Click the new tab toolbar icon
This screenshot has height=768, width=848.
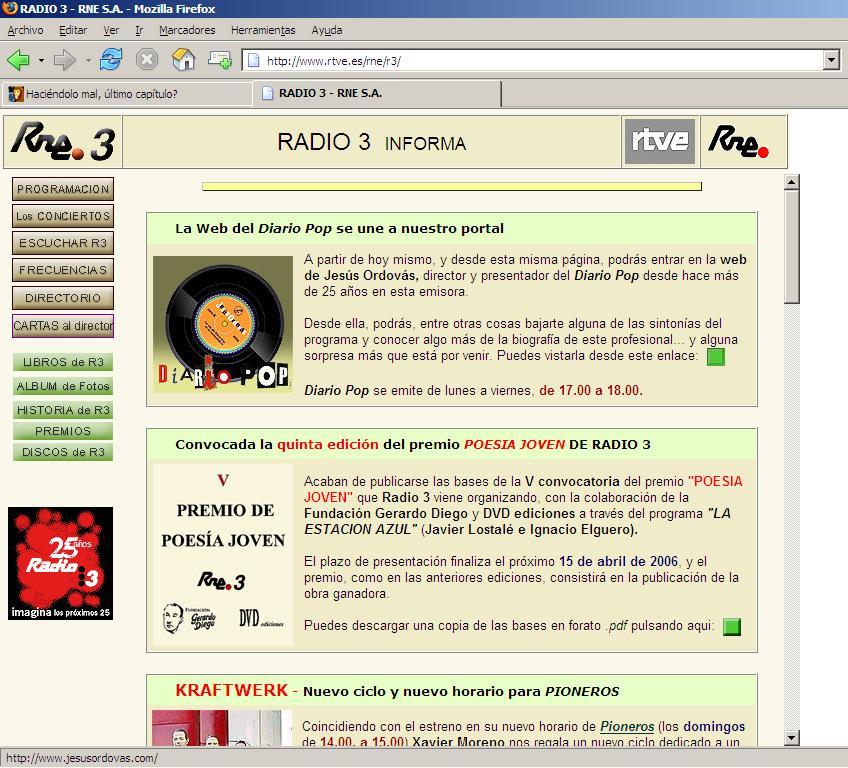tap(220, 60)
